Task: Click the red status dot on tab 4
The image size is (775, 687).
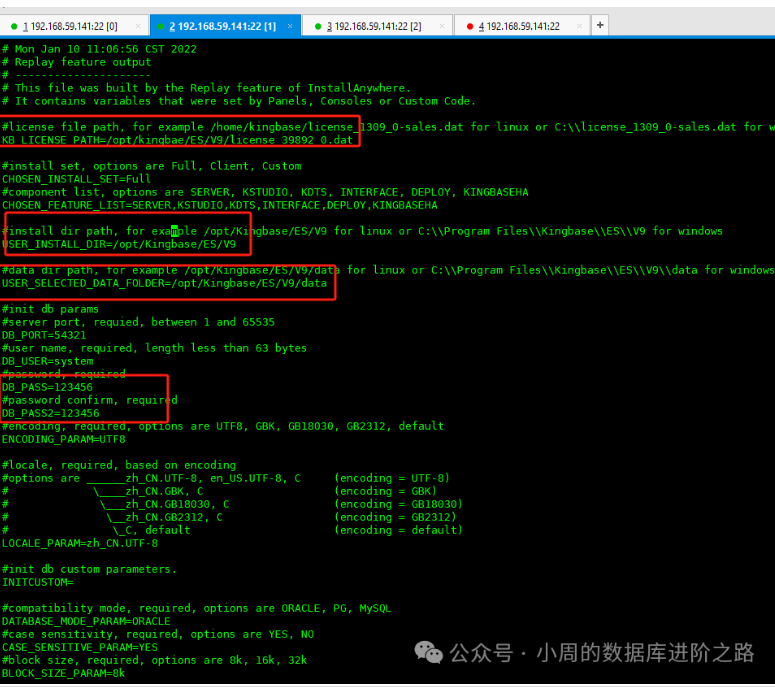Action: (x=470, y=26)
